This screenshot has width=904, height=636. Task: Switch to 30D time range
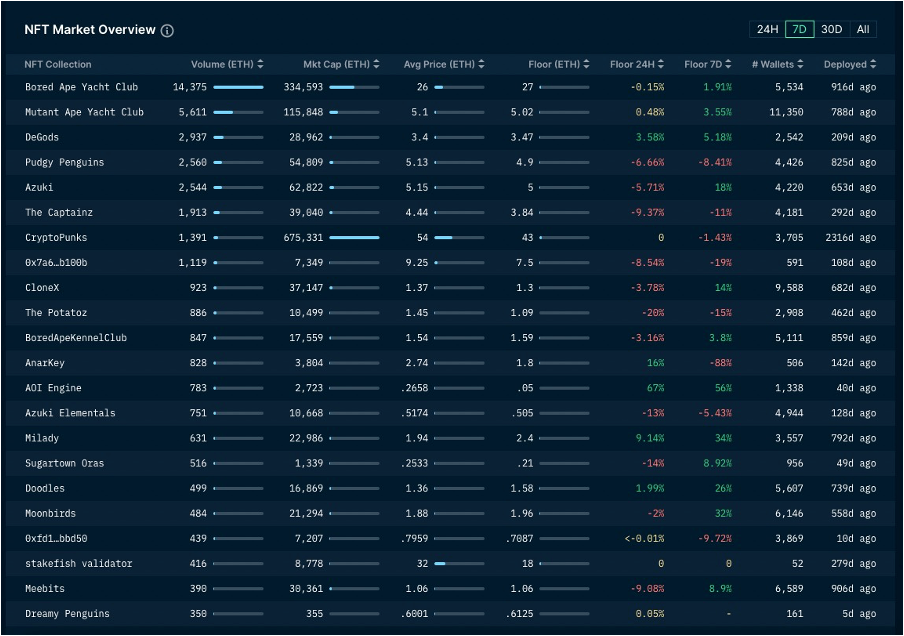pos(831,29)
